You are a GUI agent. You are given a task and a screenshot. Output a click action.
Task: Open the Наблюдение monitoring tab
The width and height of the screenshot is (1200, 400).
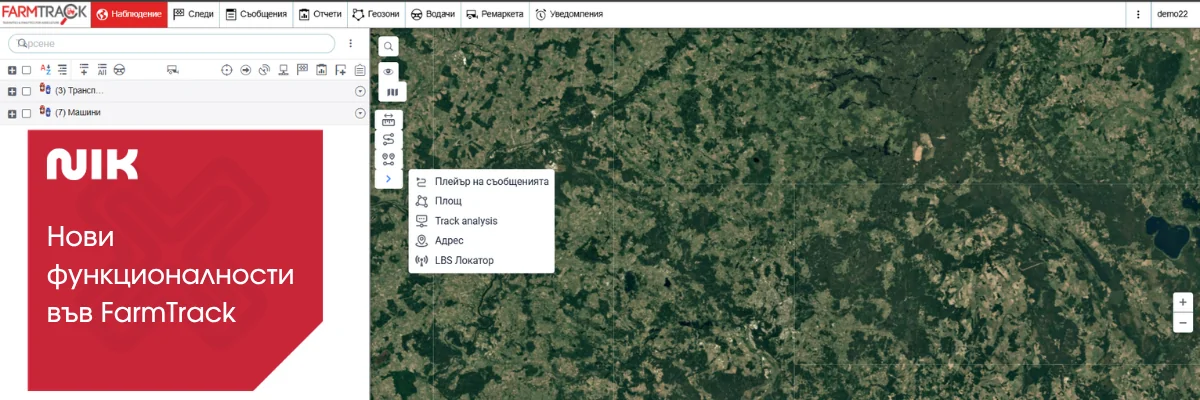[128, 14]
